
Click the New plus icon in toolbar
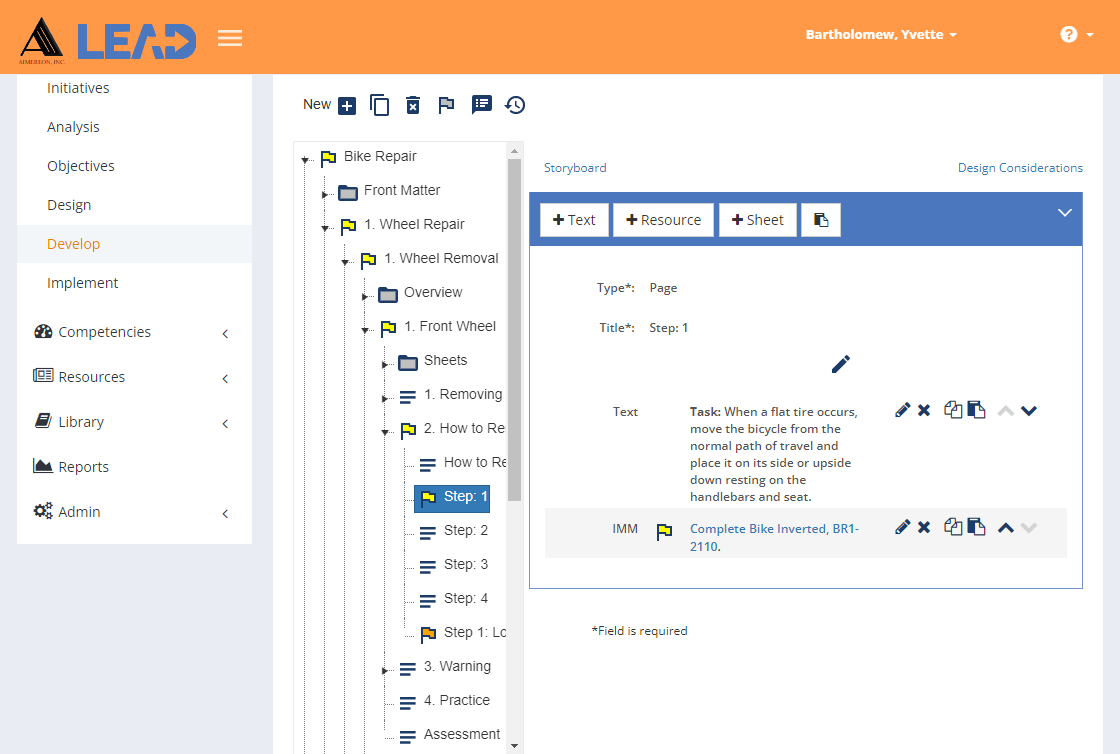coord(346,106)
